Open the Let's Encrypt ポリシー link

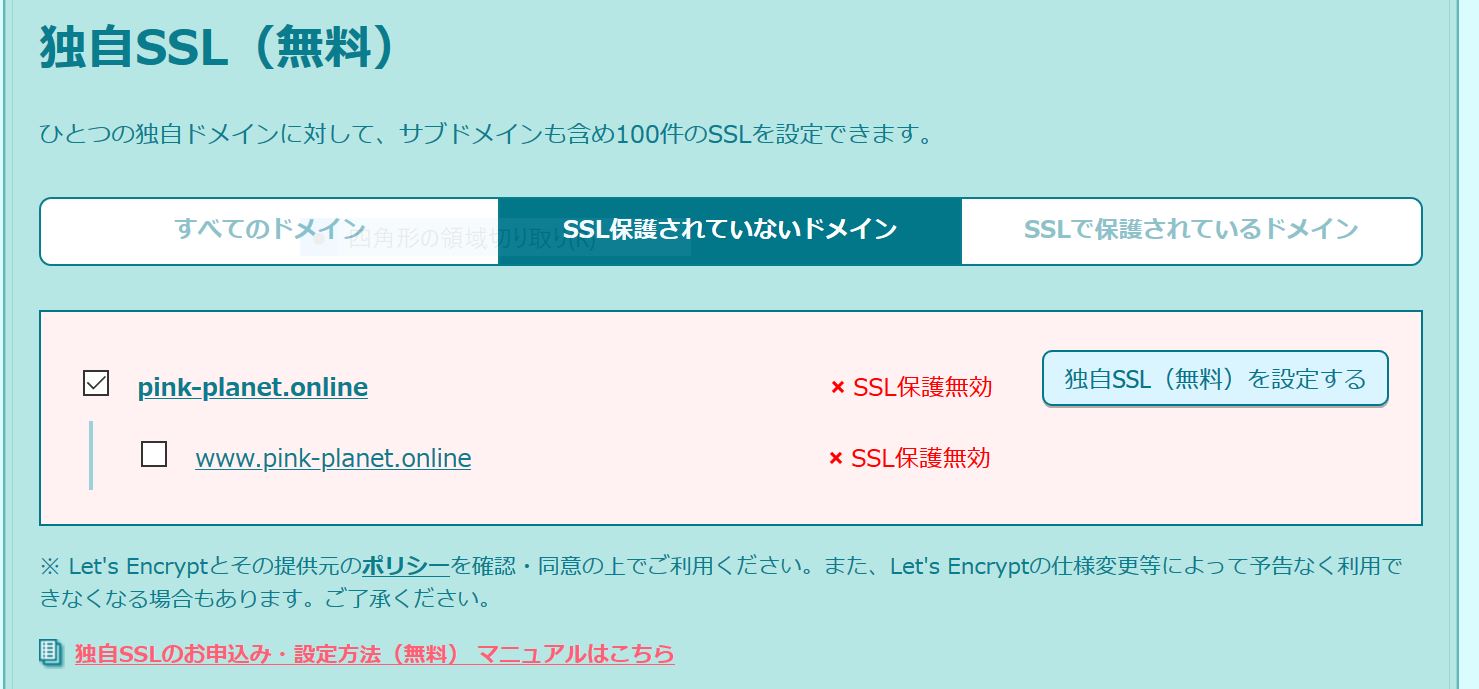tap(406, 566)
